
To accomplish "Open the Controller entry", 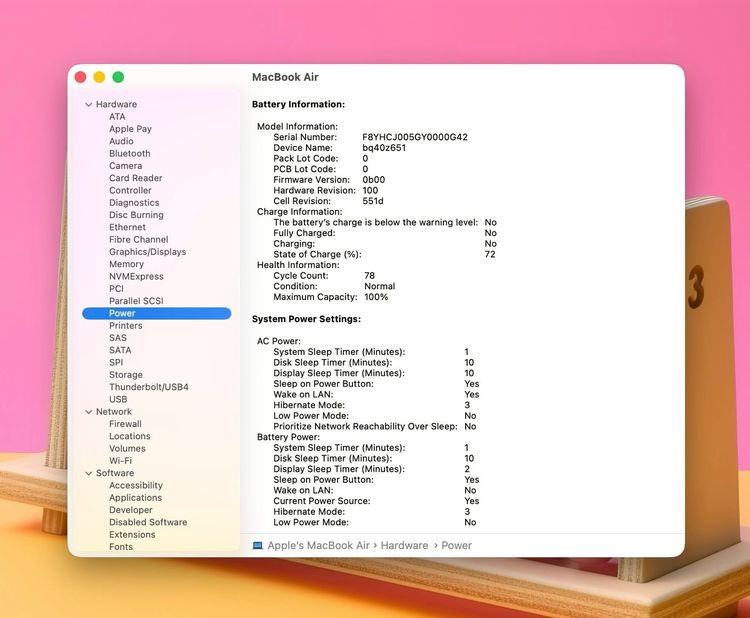I will pyautogui.click(x=130, y=190).
